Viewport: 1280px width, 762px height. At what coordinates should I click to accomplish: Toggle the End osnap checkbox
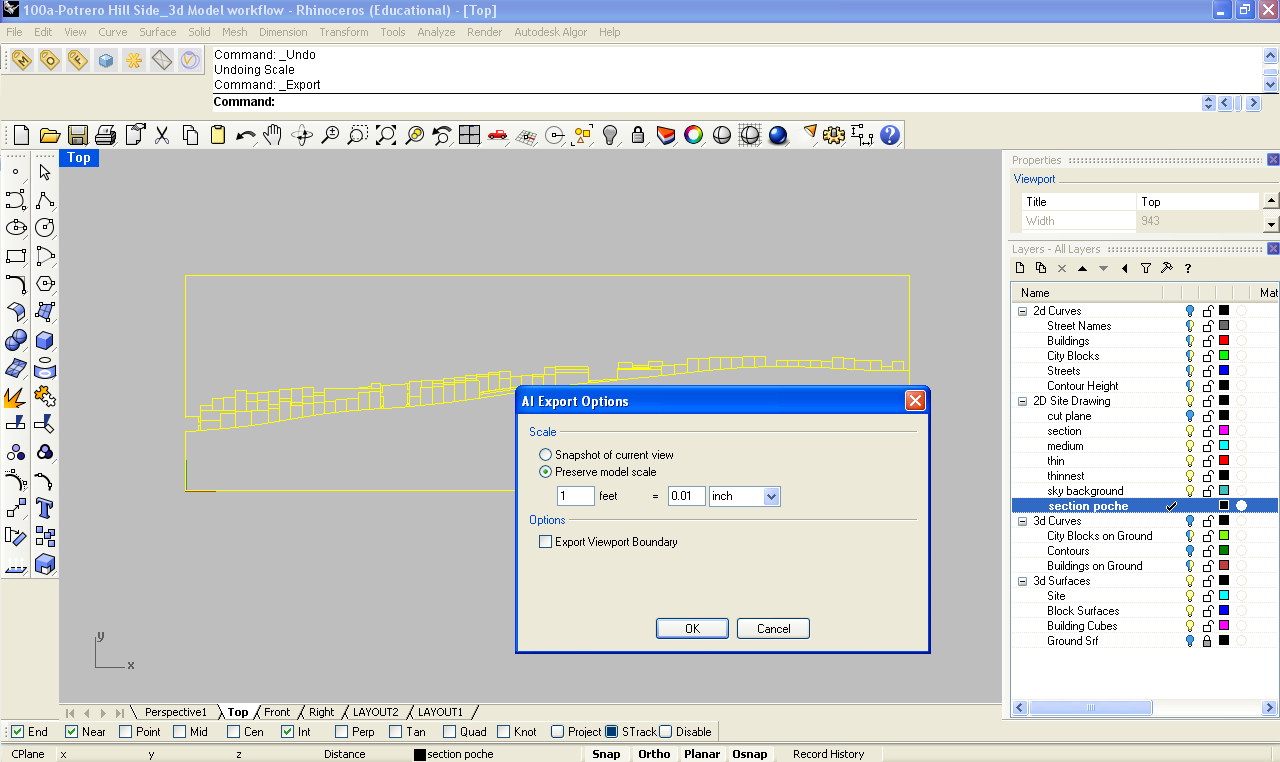(17, 732)
